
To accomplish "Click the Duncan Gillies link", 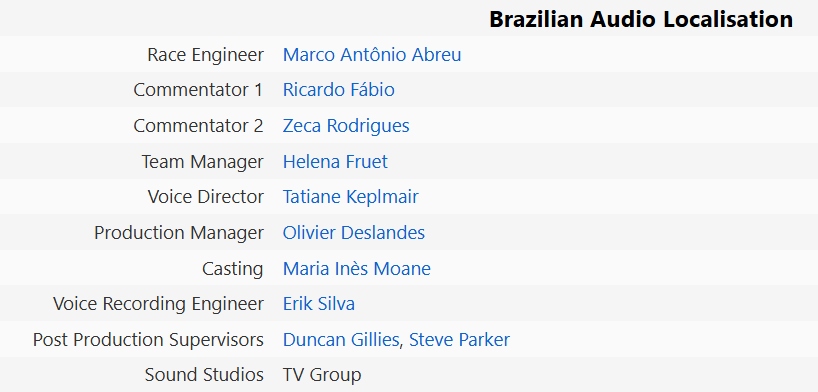I will point(341,340).
